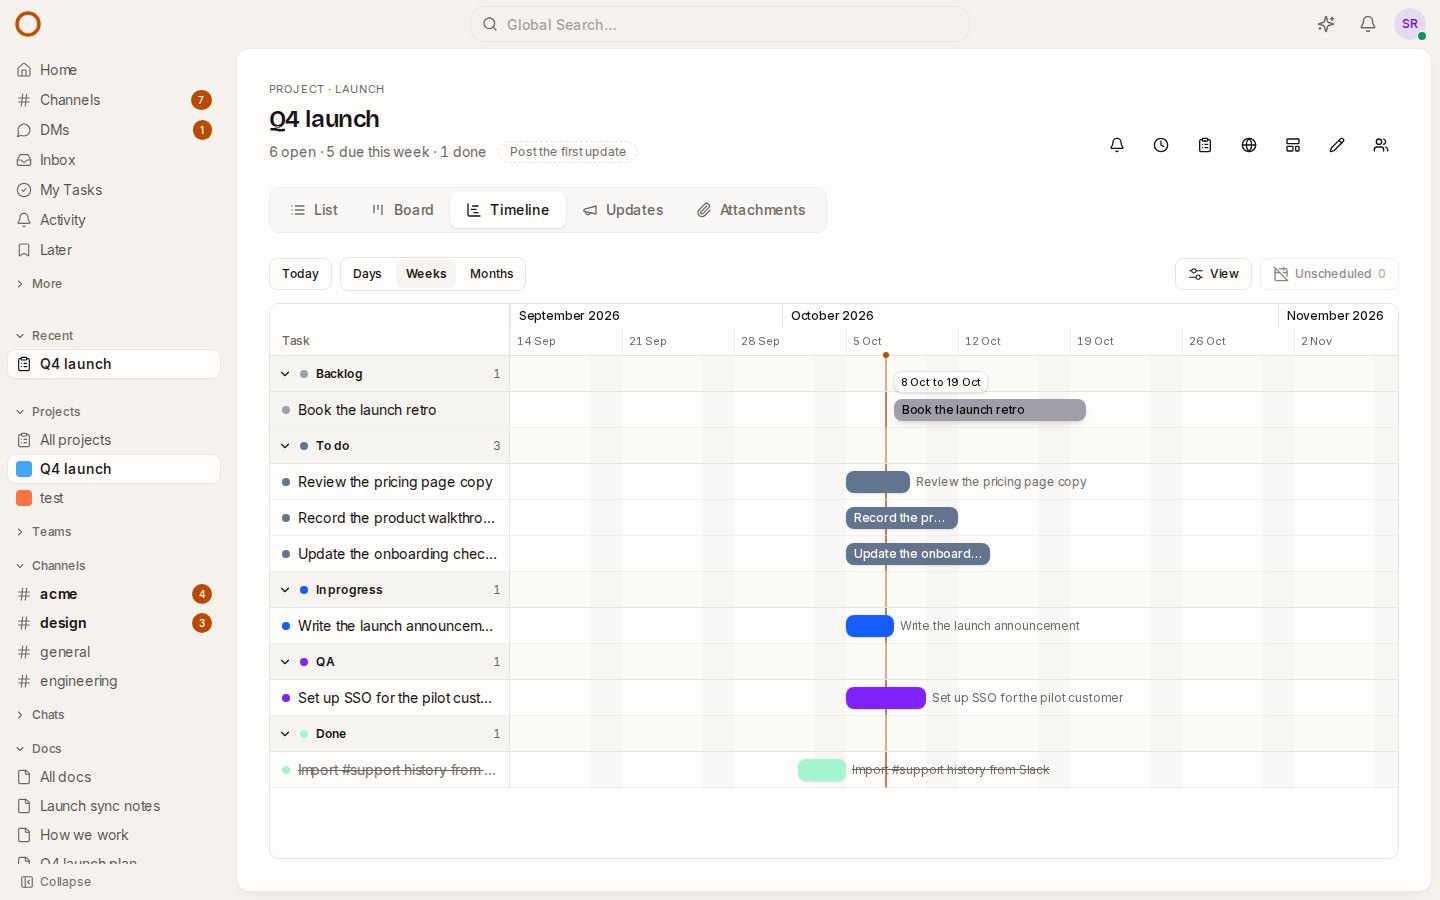Click the project clipboard icon
The height and width of the screenshot is (900, 1440).
click(x=1205, y=145)
